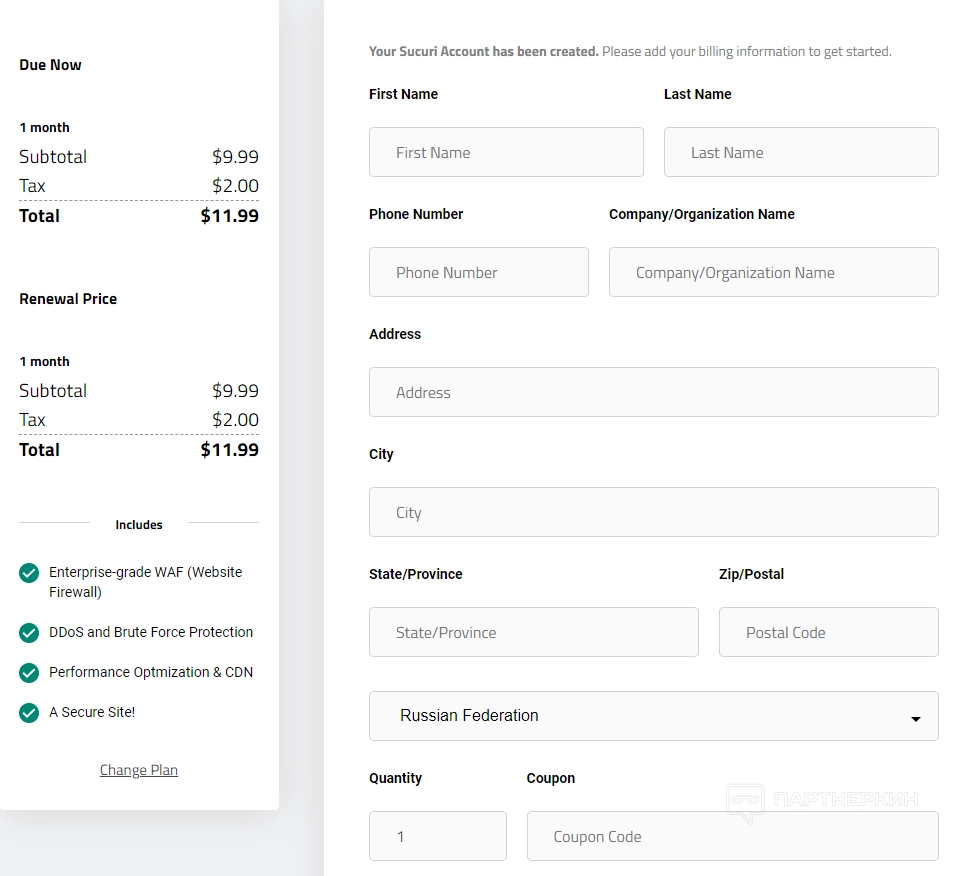Click the Postal Code field
Screen dimensions: 969x876
point(828,632)
